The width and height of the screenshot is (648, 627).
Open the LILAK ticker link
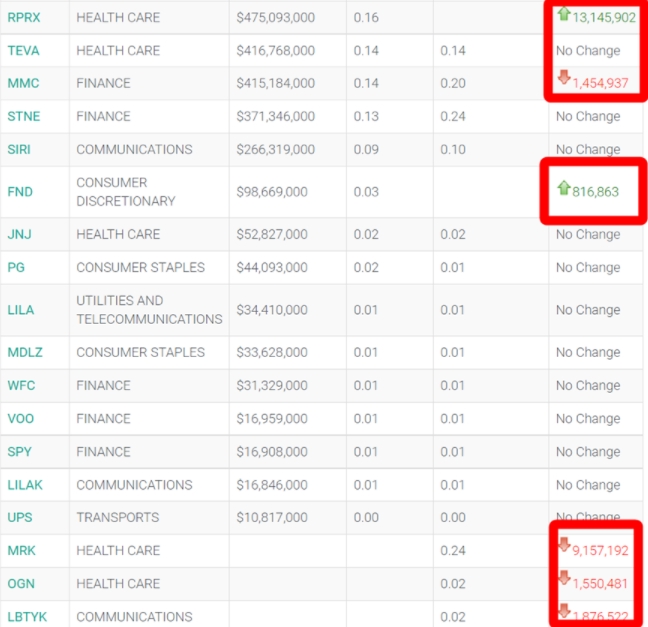pyautogui.click(x=25, y=485)
